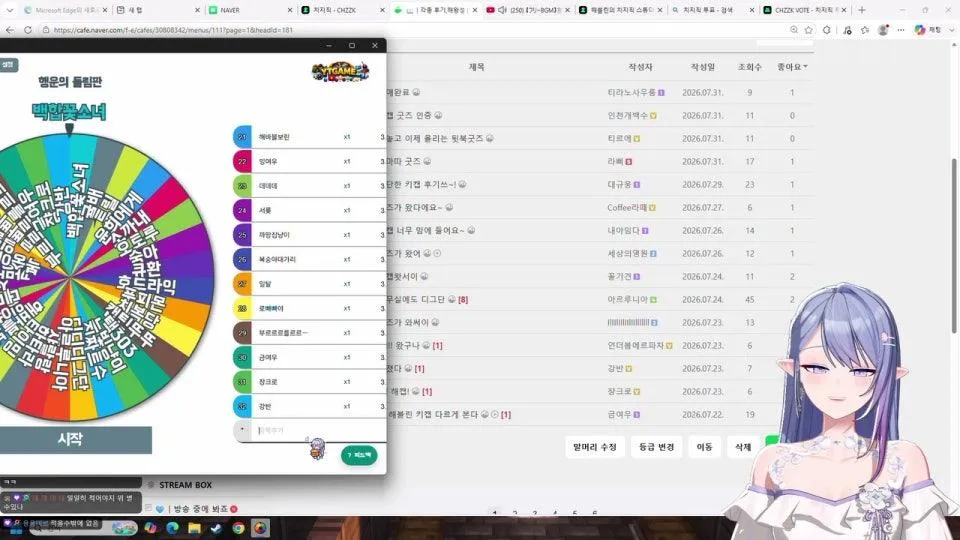Reload the page with the refresh icon
The width and height of the screenshot is (960, 540).
(28, 30)
